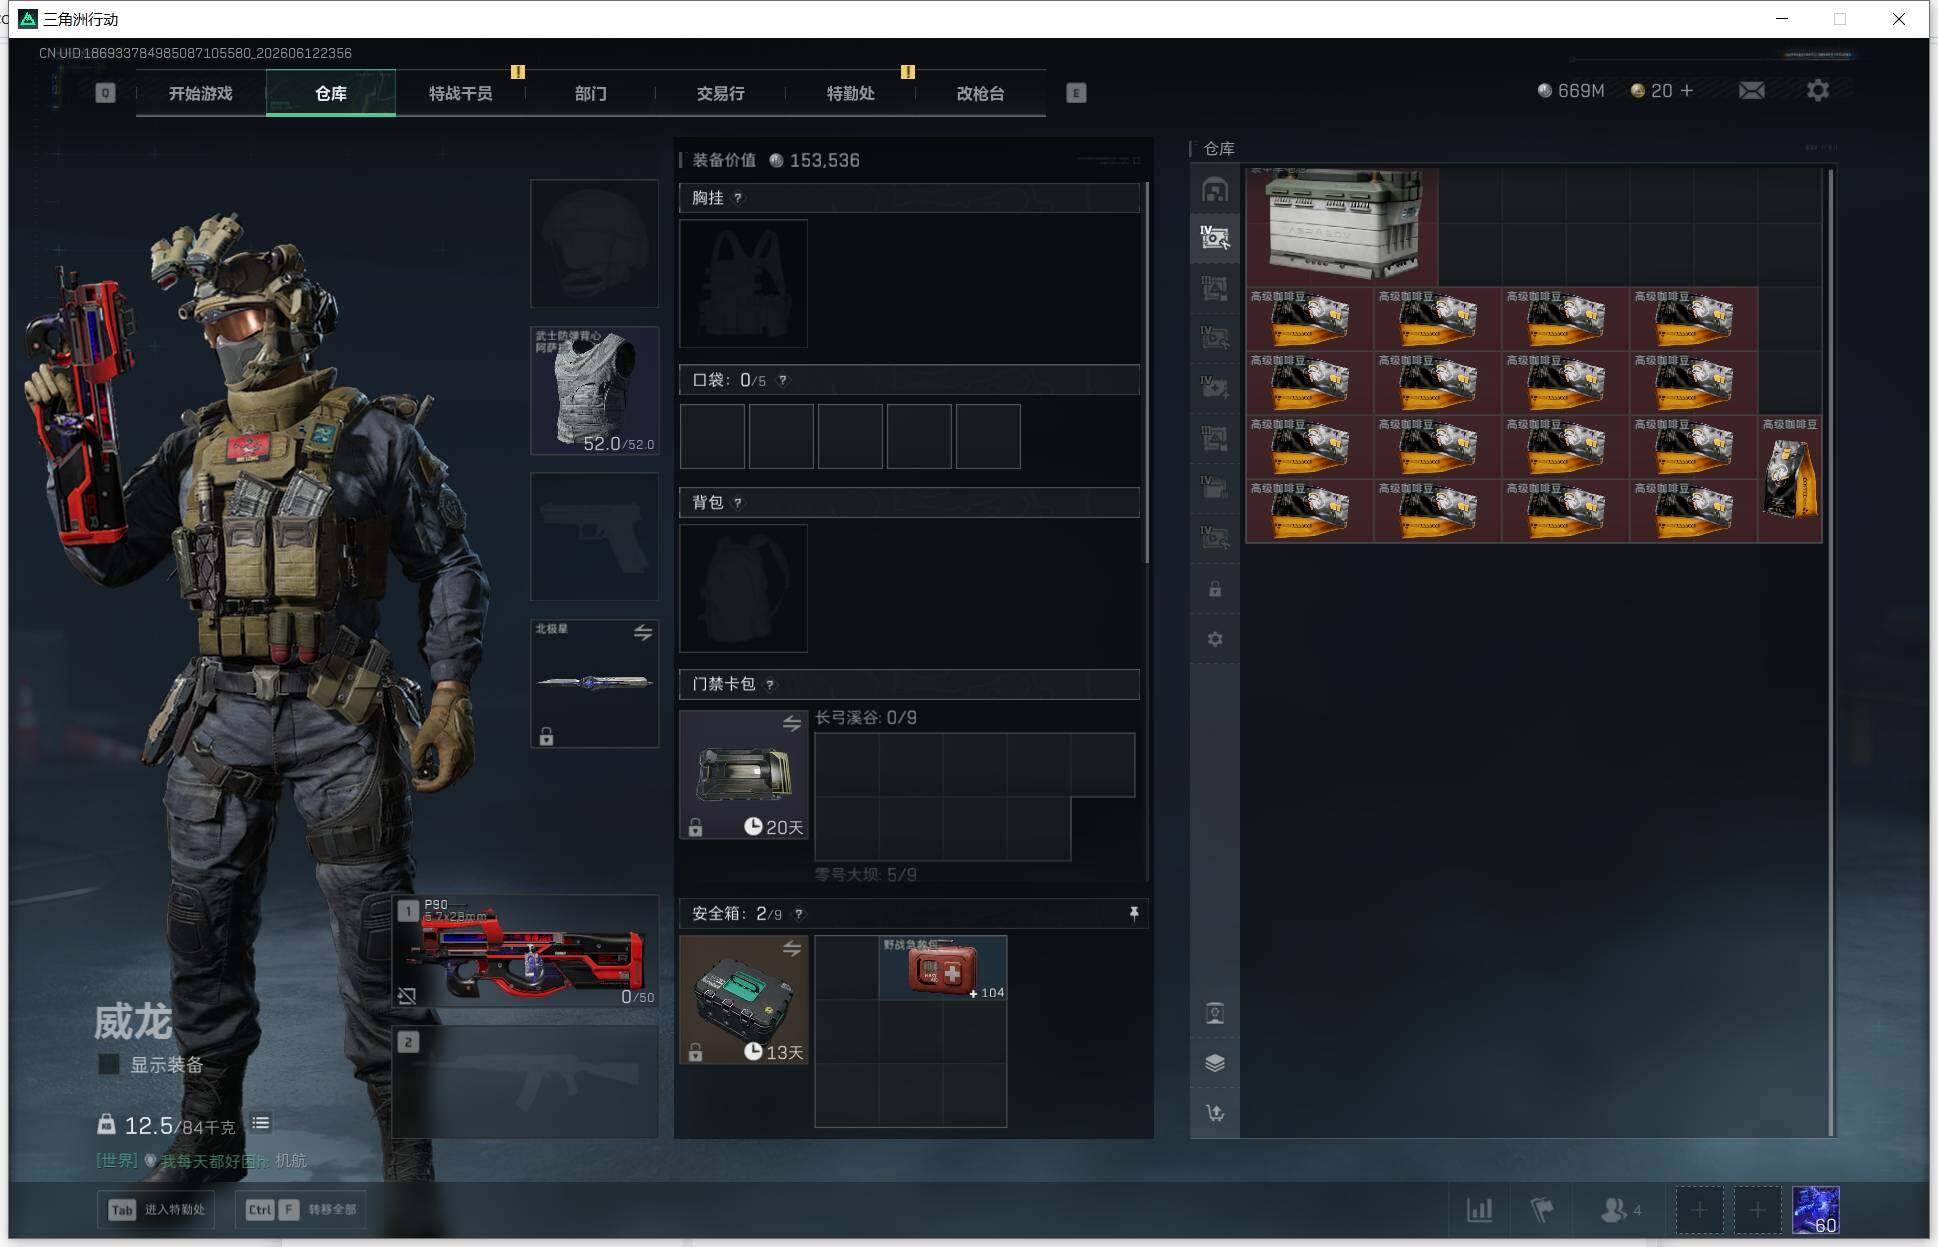
Task: Go to 交易行 tab
Action: (720, 93)
